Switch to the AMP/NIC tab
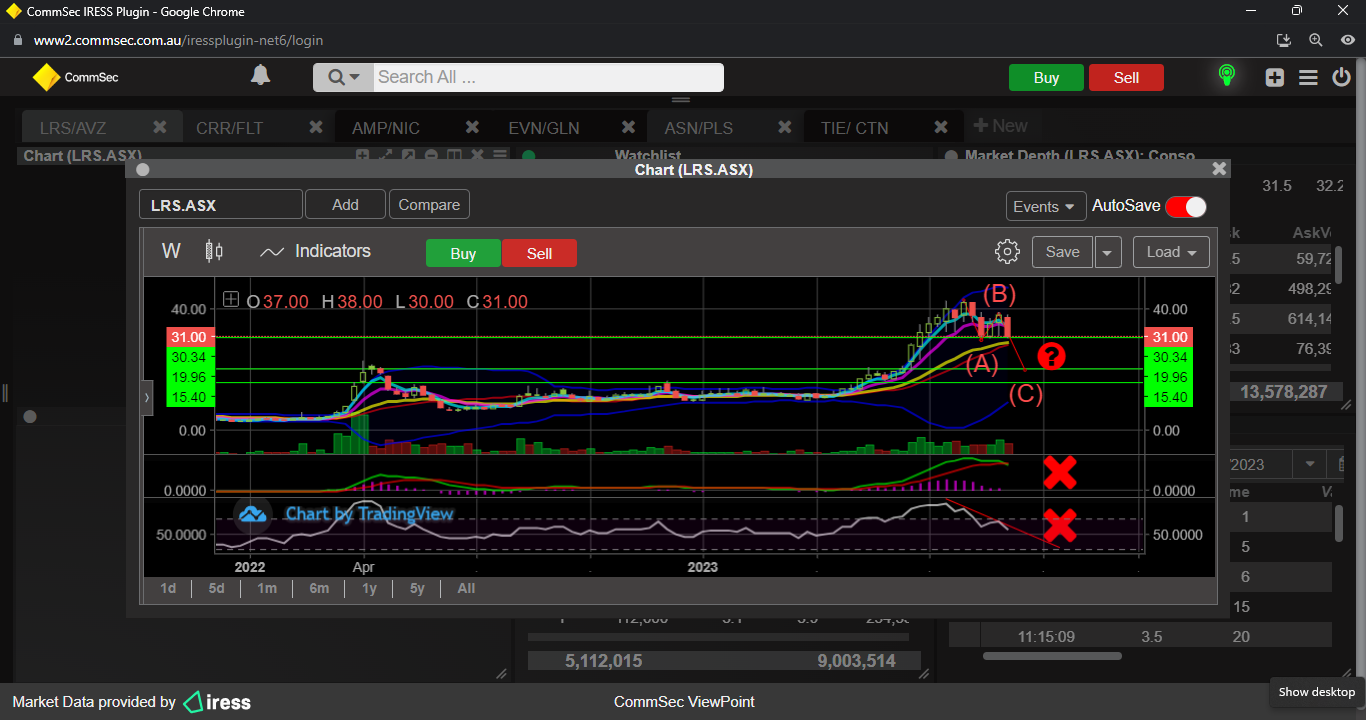Image resolution: width=1366 pixels, height=720 pixels. click(x=386, y=128)
